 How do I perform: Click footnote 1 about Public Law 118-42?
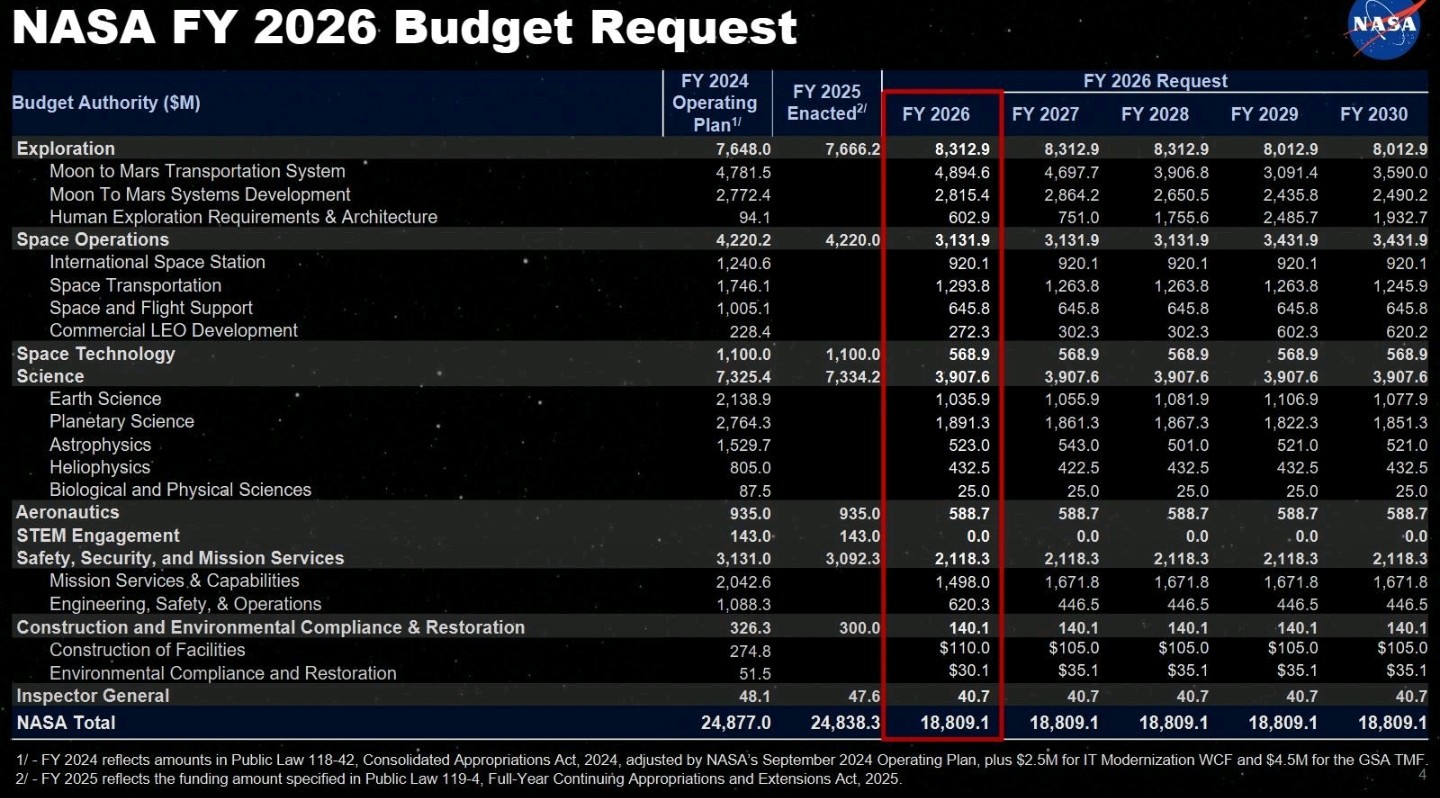(720, 759)
